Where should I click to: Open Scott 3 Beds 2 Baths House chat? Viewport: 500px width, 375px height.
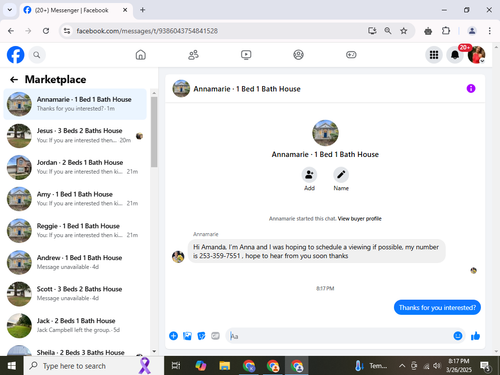75,294
